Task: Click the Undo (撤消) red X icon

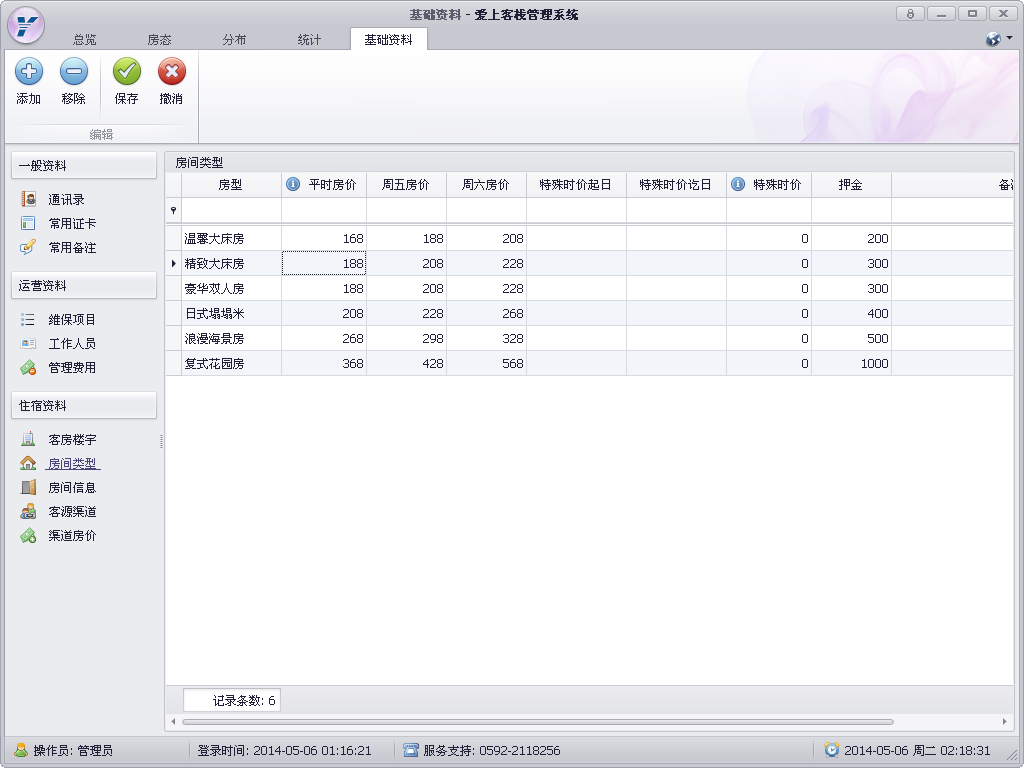Action: click(x=172, y=72)
